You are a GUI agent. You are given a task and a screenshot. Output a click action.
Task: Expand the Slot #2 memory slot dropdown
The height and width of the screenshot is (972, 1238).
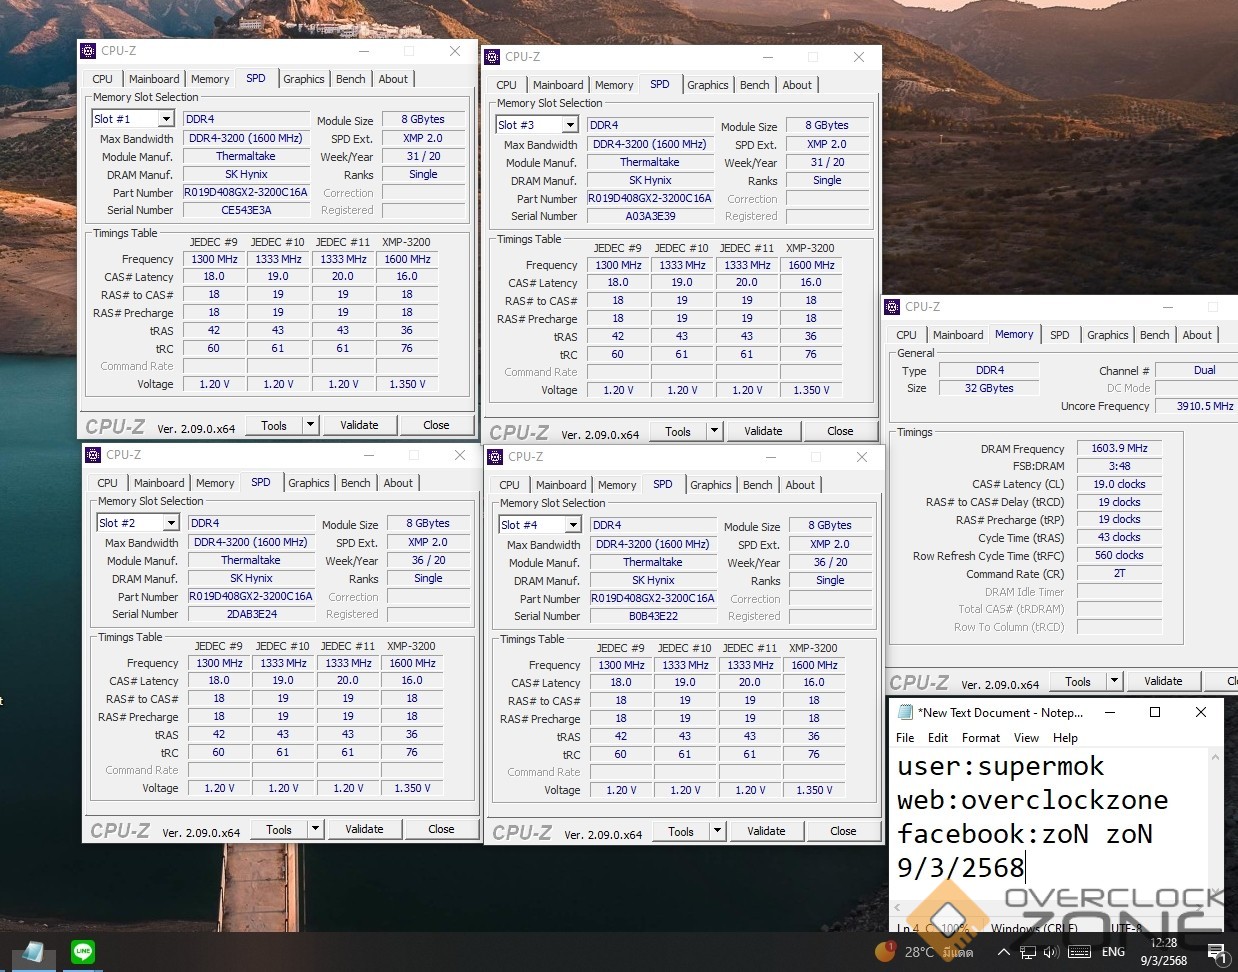pyautogui.click(x=170, y=523)
